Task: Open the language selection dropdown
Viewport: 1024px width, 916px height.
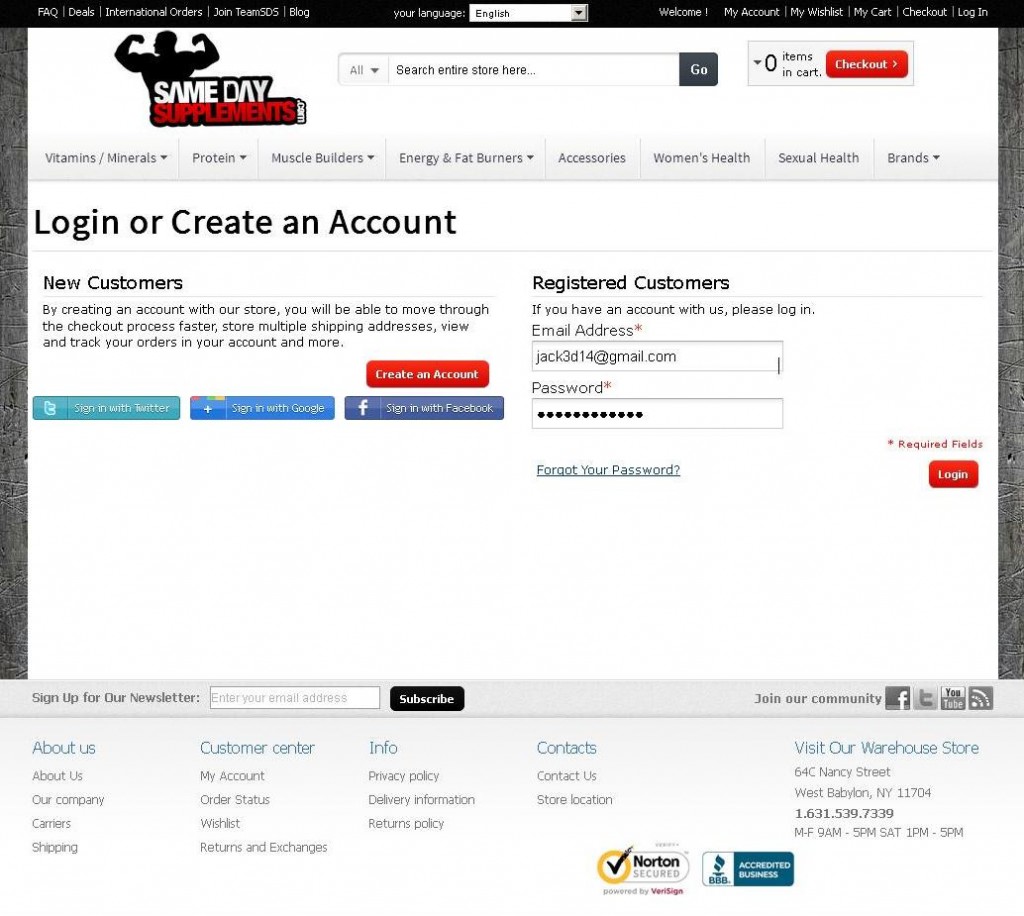Action: coord(529,13)
